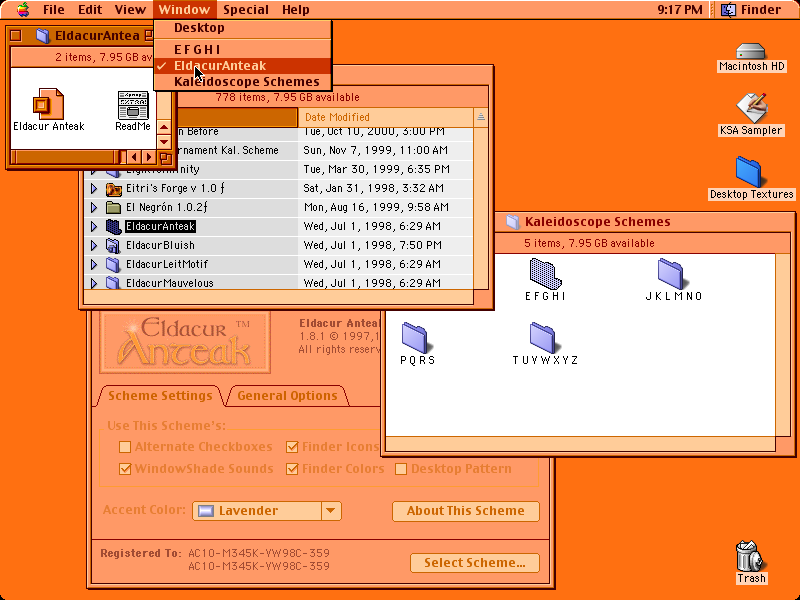
Task: Click the Eitri's Forge v 1.0 folder icon
Action: coord(113,189)
